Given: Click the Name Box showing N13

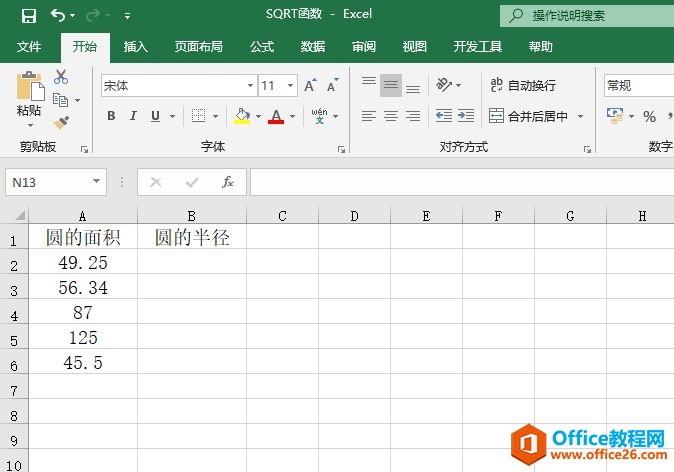Looking at the screenshot, I should (56, 182).
